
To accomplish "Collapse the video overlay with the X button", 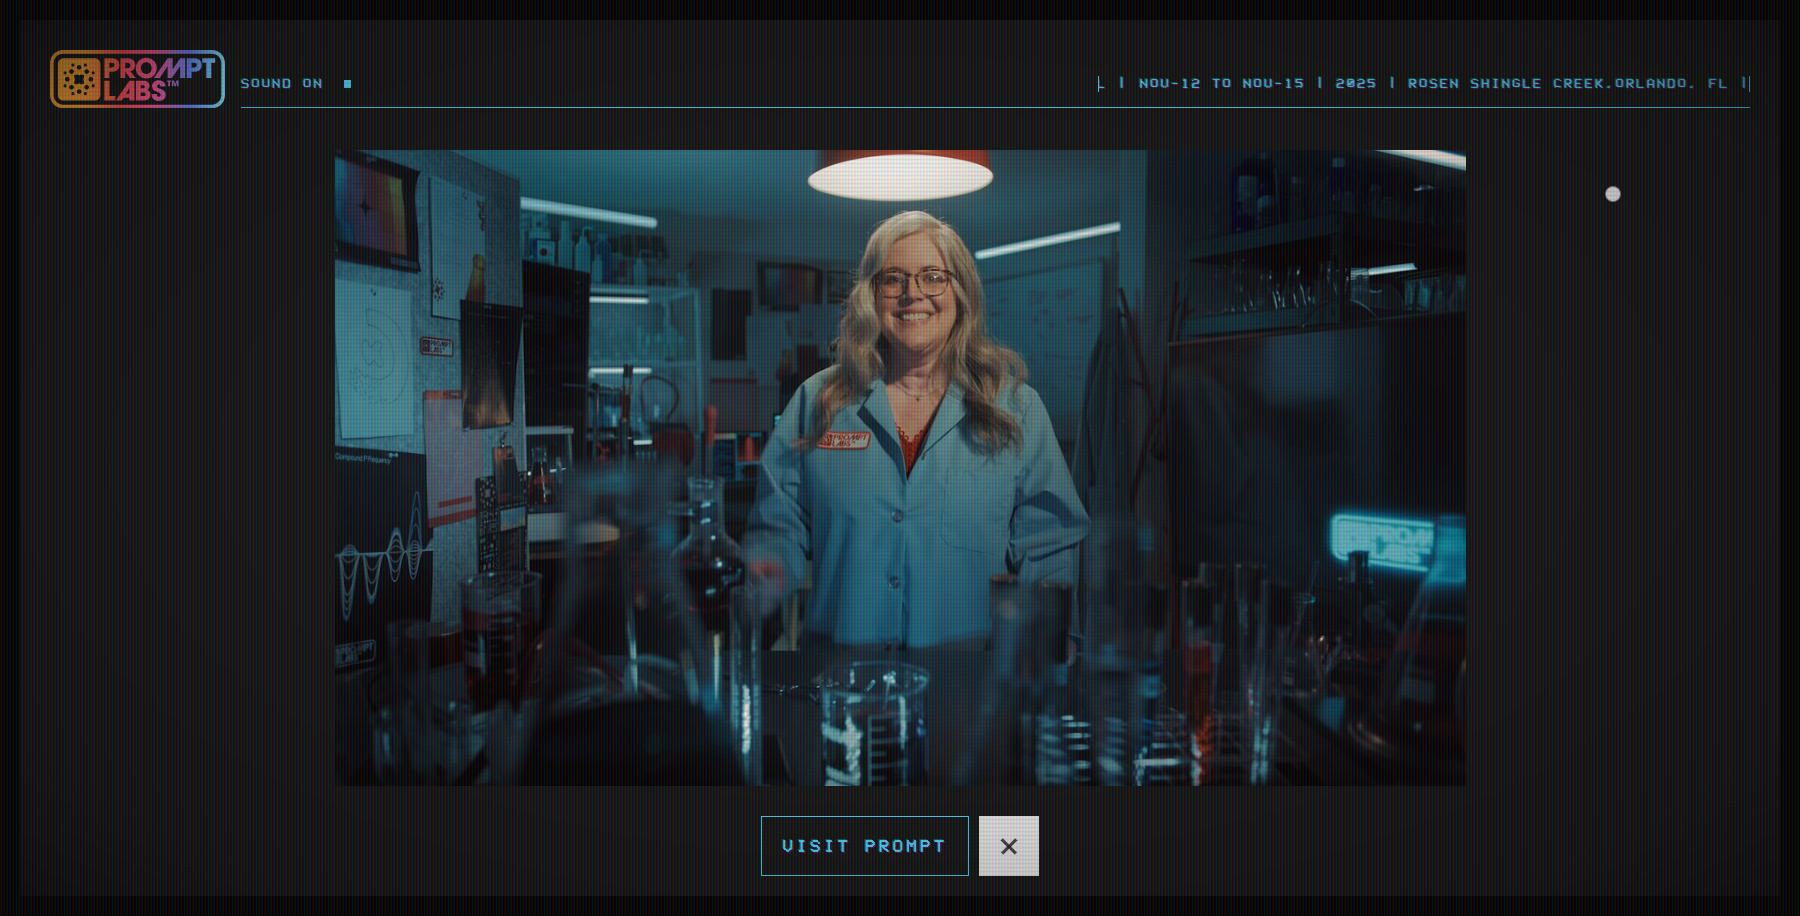I will tap(1009, 846).
